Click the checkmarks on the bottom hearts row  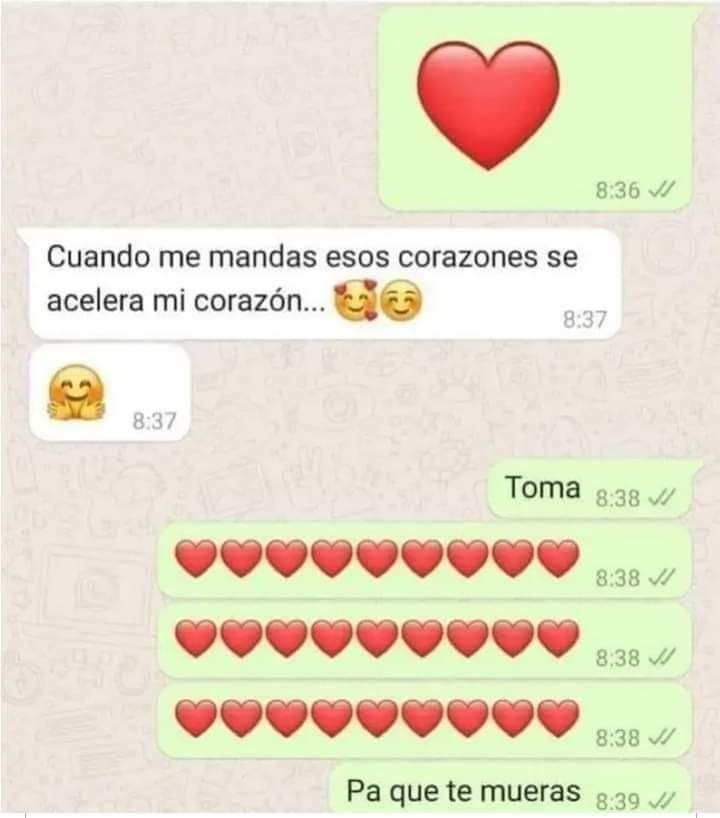coord(661,737)
